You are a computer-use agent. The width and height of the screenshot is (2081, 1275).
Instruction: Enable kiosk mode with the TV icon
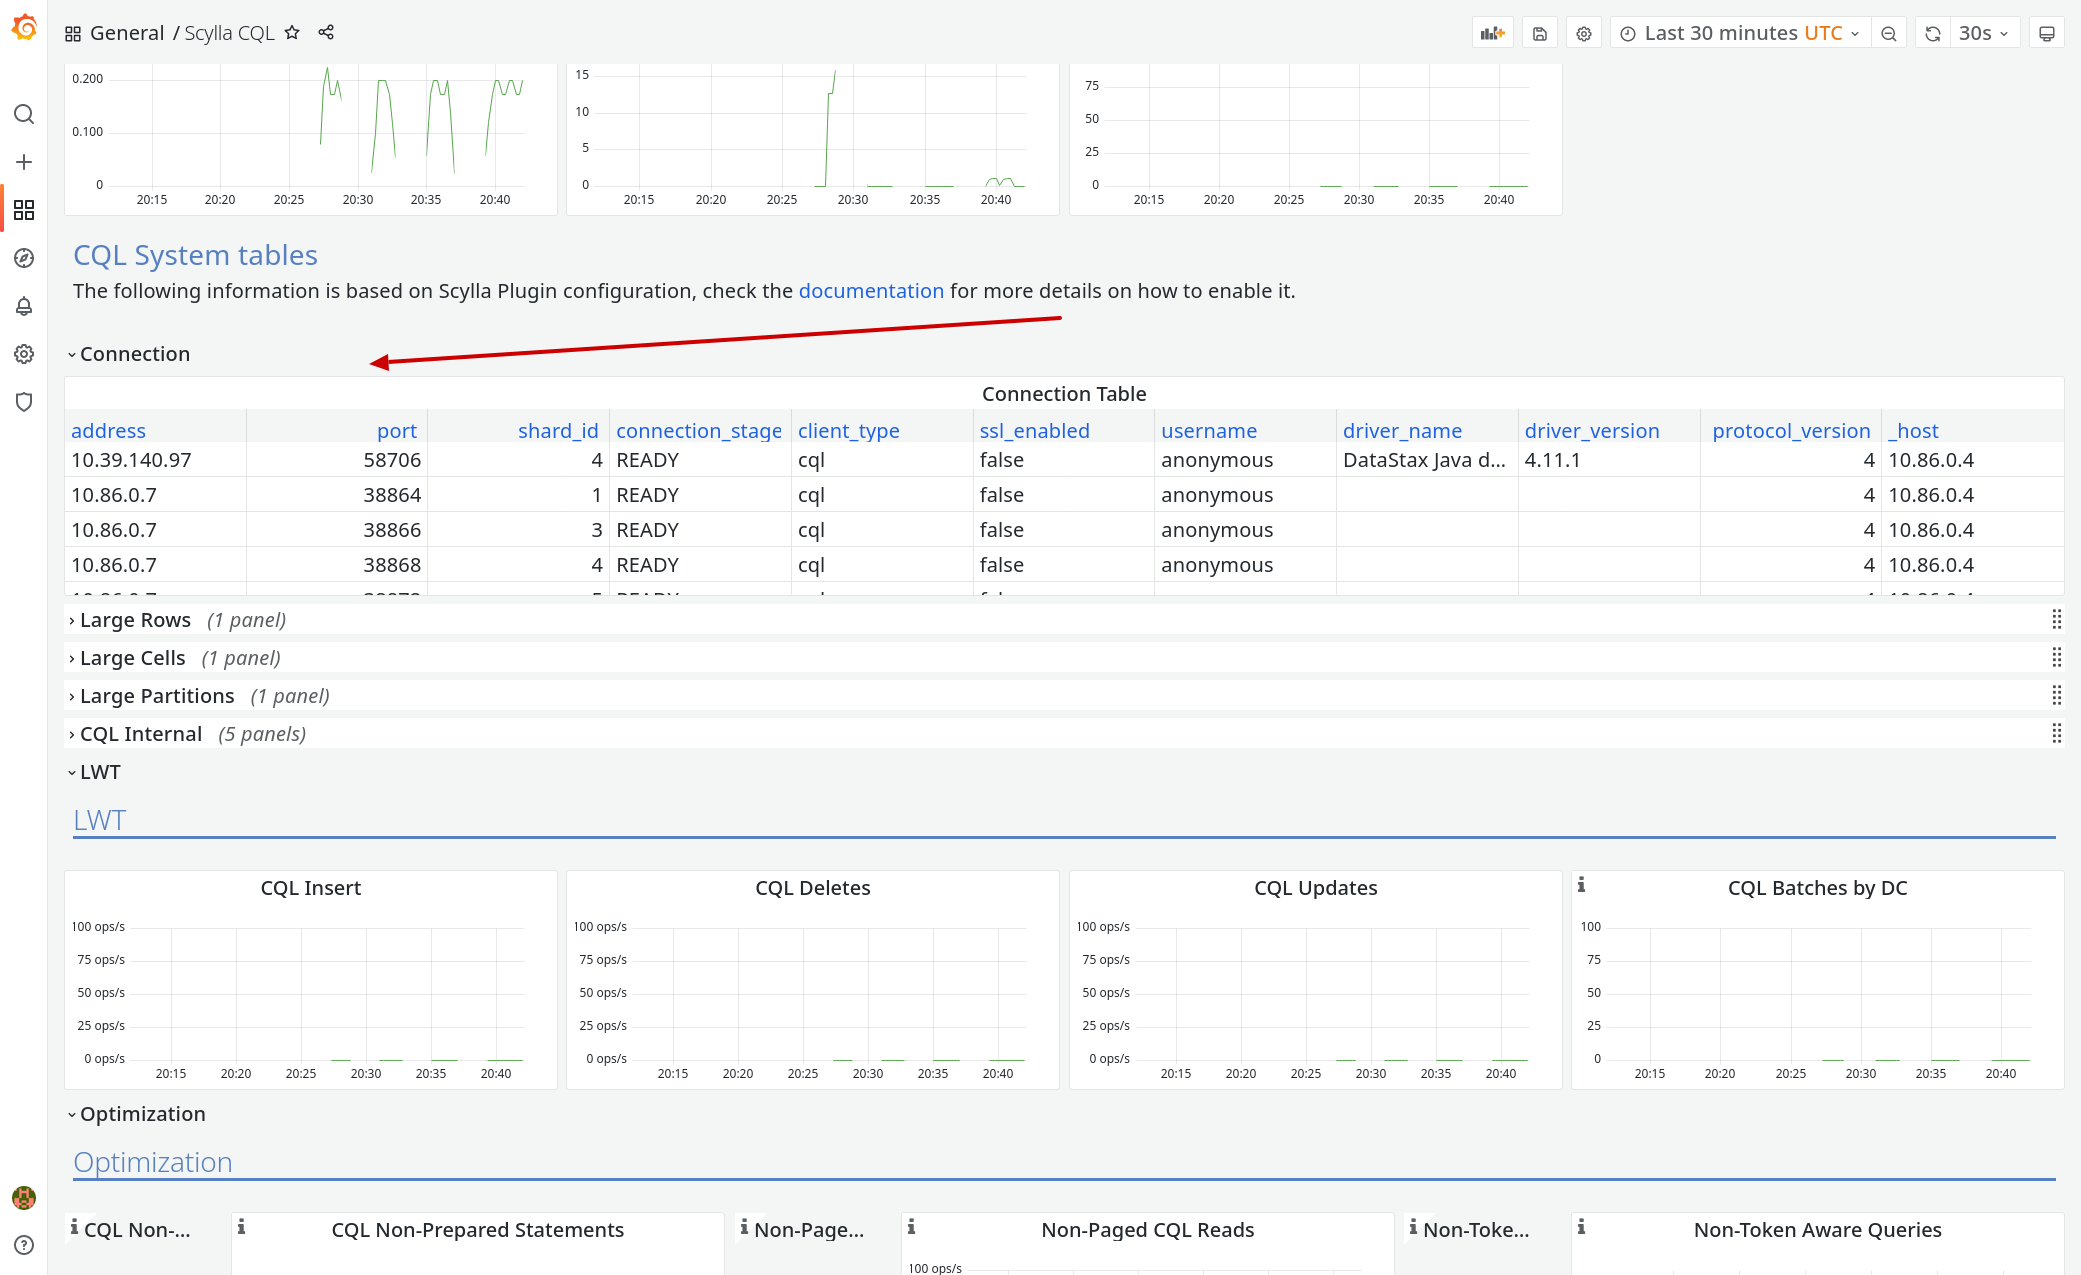click(2046, 32)
